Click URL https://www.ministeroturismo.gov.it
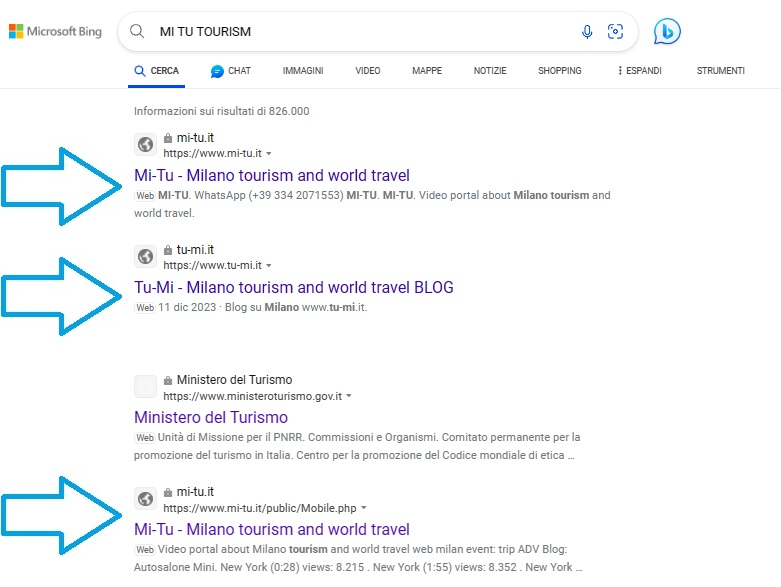This screenshot has height=587, width=781. click(253, 396)
